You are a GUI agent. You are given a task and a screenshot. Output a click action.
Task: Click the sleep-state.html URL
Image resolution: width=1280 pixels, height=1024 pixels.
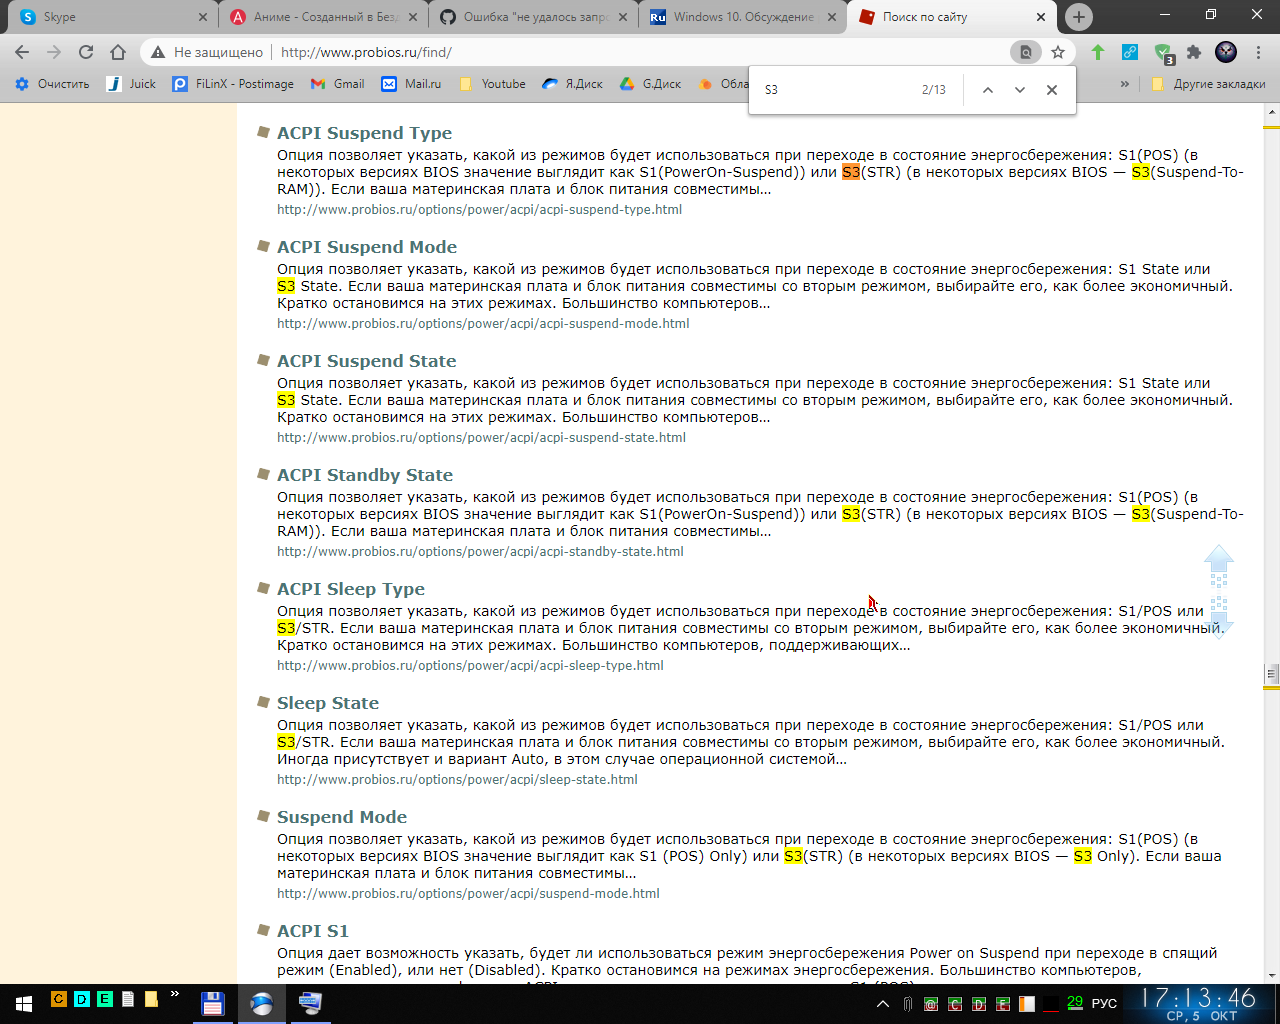[457, 780]
